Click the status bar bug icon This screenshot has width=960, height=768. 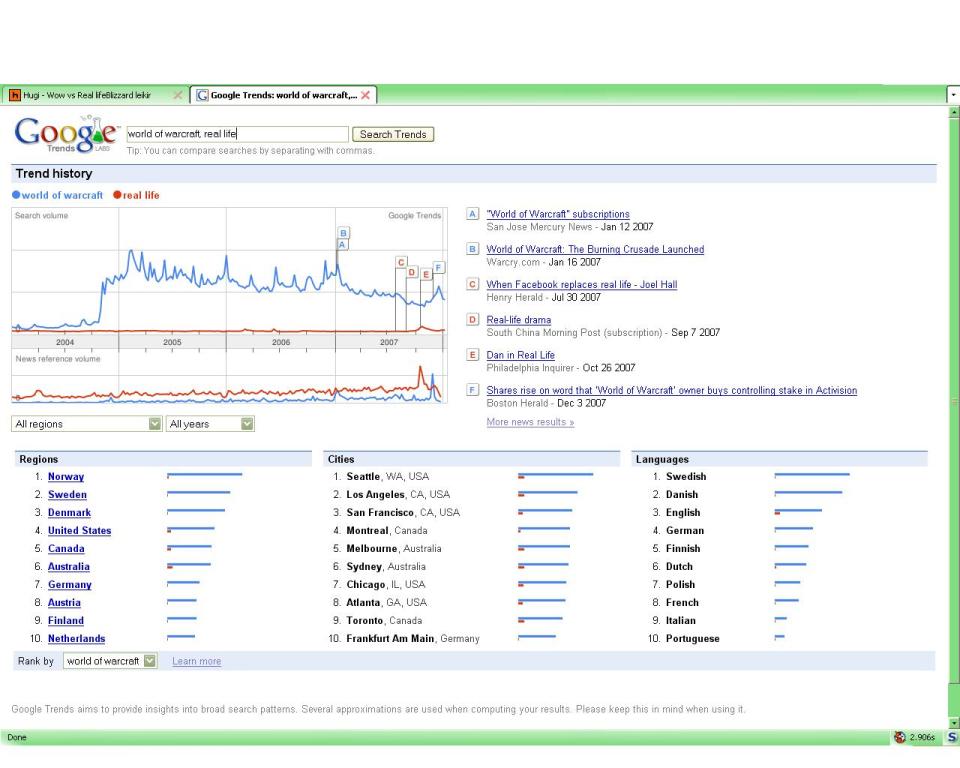pos(899,737)
